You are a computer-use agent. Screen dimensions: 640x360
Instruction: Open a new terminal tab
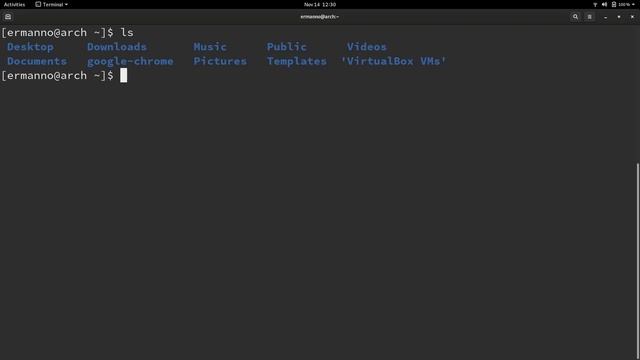pyautogui.click(x=8, y=17)
